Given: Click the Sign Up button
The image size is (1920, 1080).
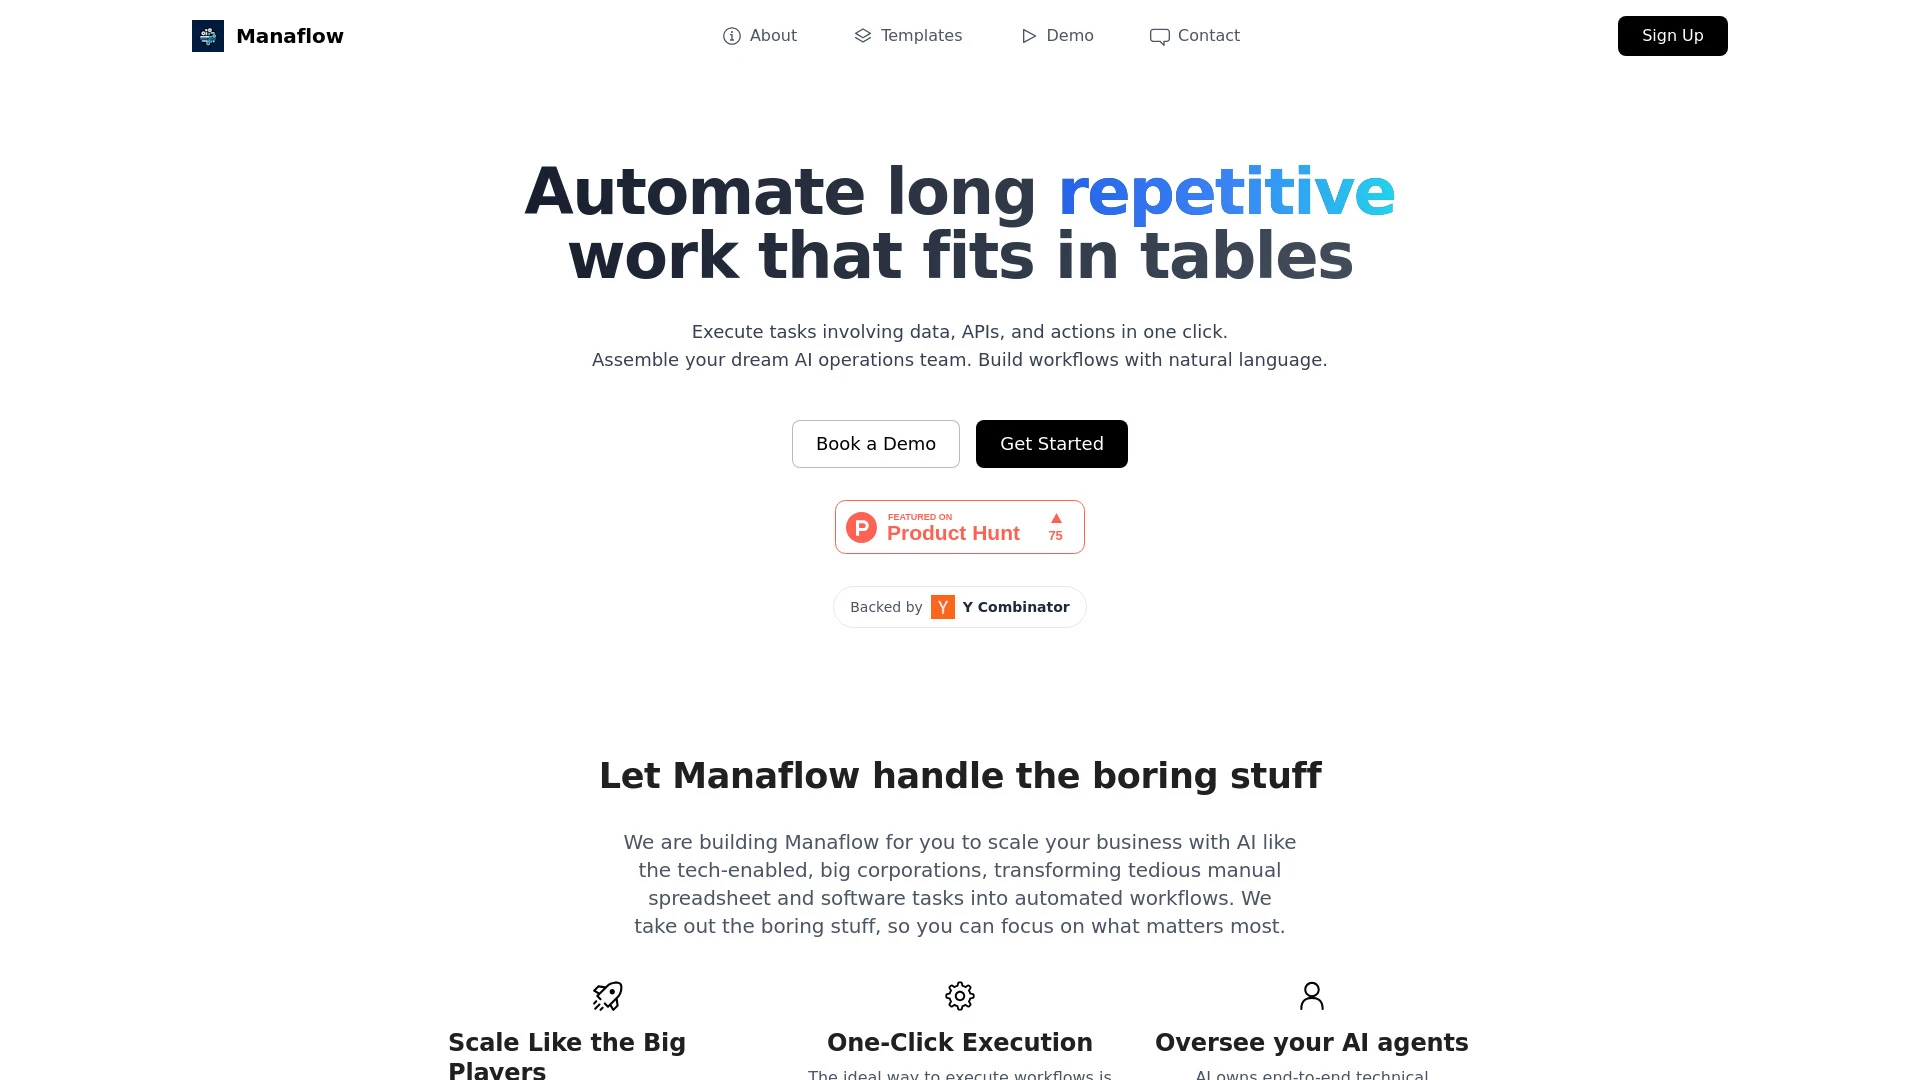Looking at the screenshot, I should coord(1672,36).
